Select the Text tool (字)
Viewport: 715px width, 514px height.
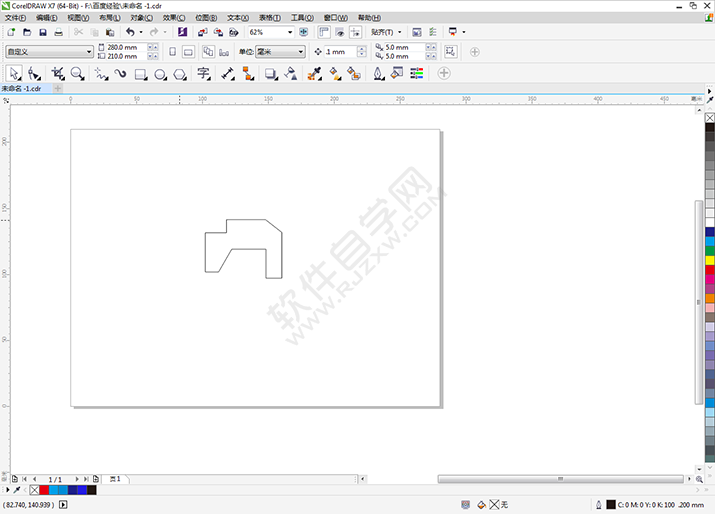coord(203,73)
